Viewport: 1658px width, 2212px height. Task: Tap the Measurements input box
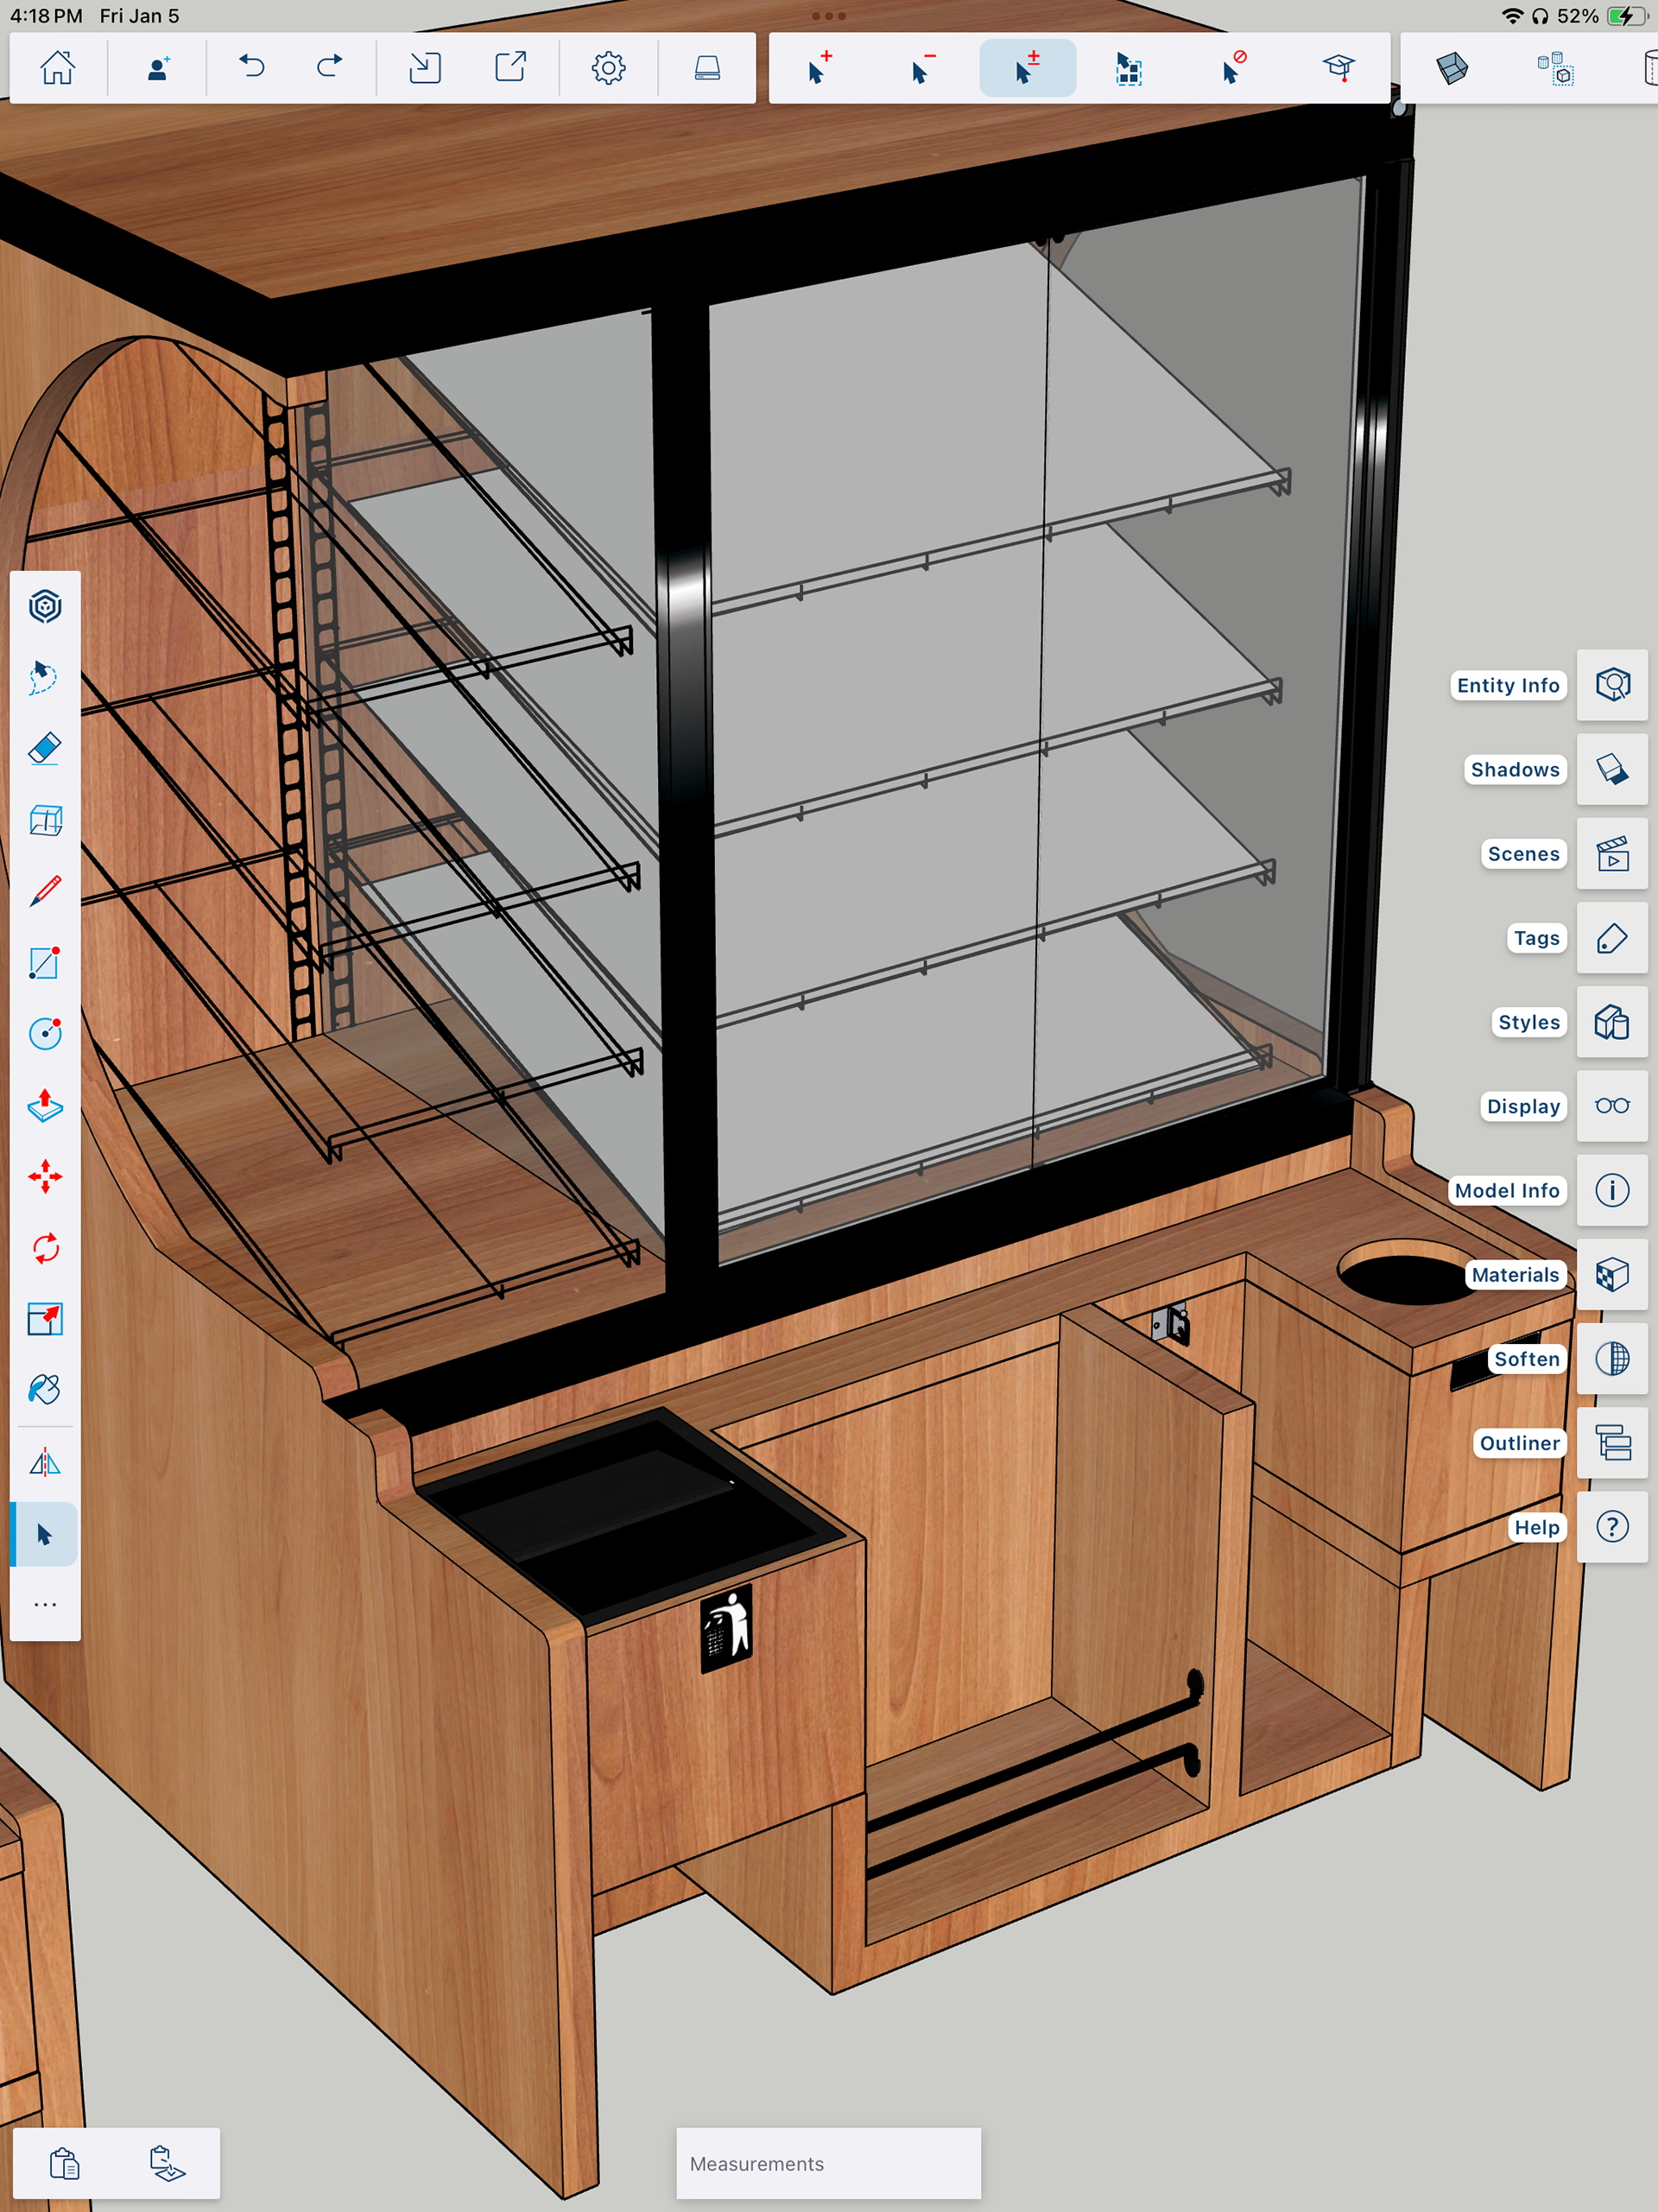coord(828,2163)
